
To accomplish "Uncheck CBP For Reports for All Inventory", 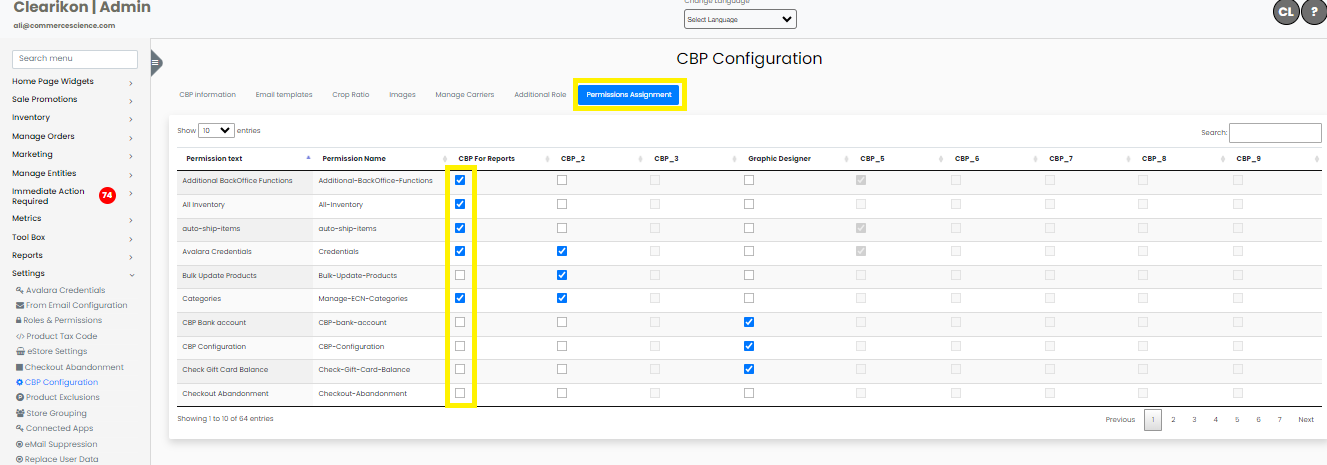I will tap(460, 204).
